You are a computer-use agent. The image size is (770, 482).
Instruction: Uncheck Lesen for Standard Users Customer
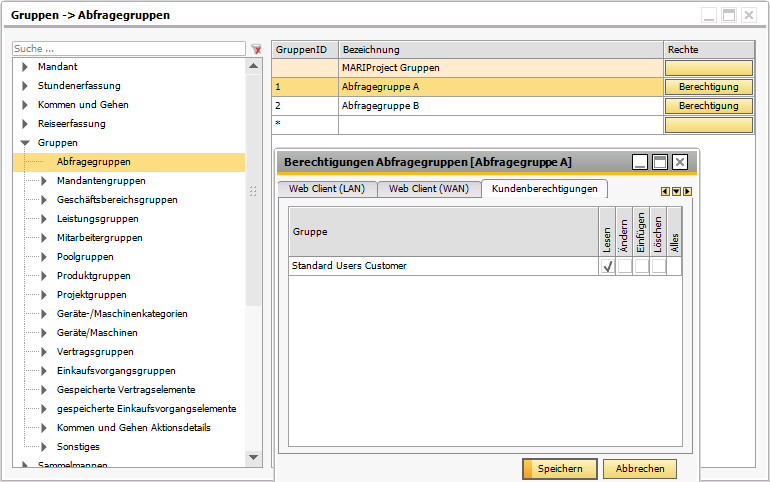(x=607, y=267)
